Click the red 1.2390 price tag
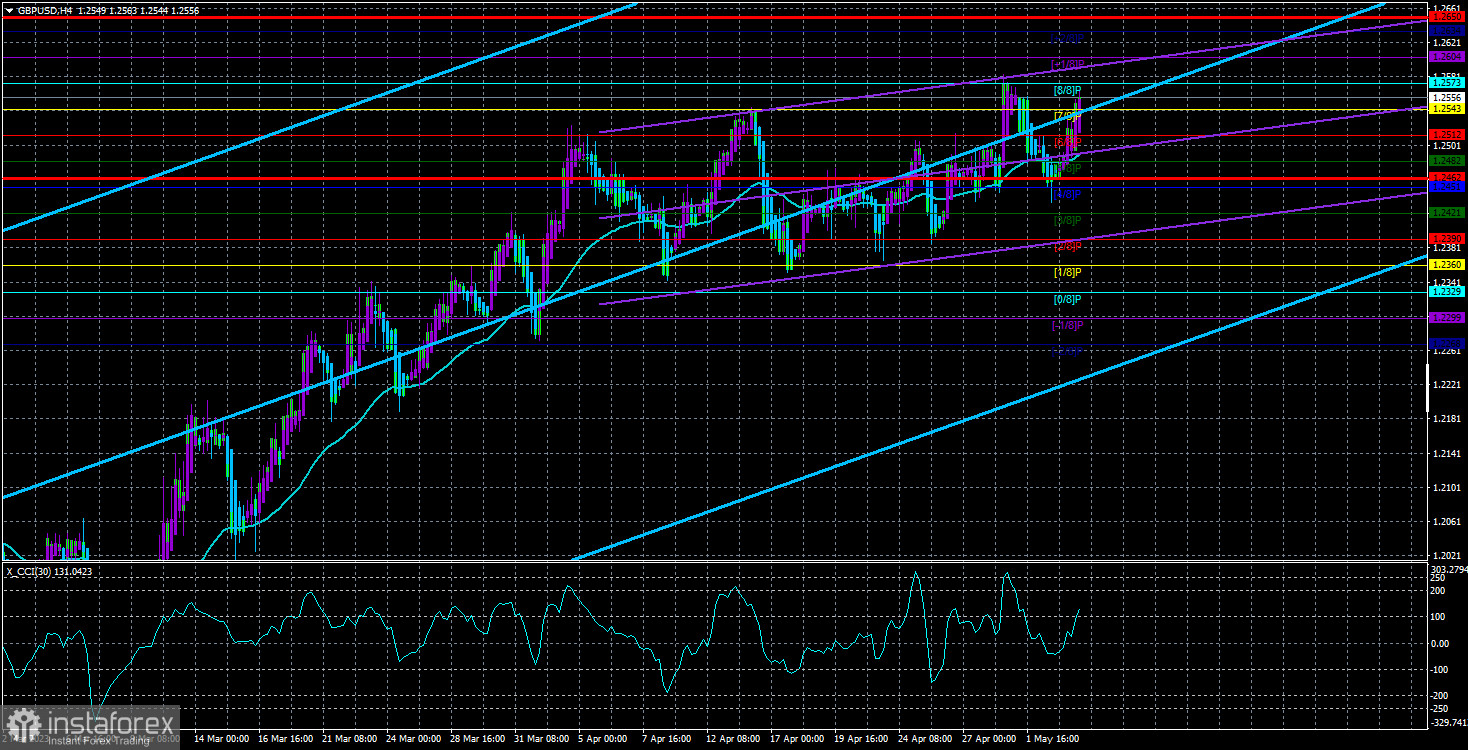The width and height of the screenshot is (1468, 750). coord(1447,238)
